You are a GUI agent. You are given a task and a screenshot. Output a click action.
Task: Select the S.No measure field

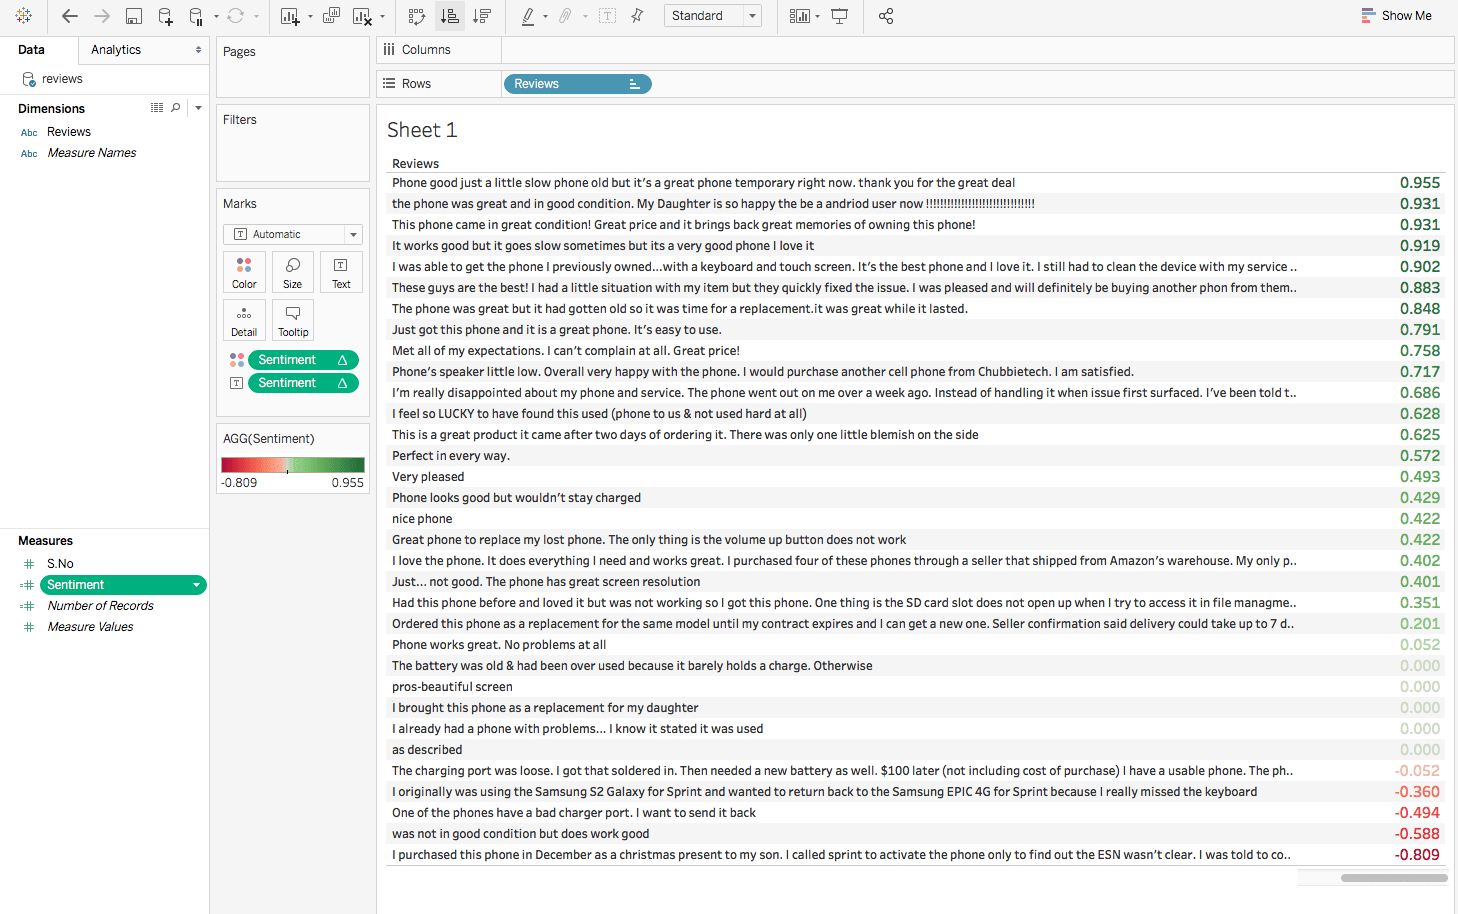click(60, 564)
